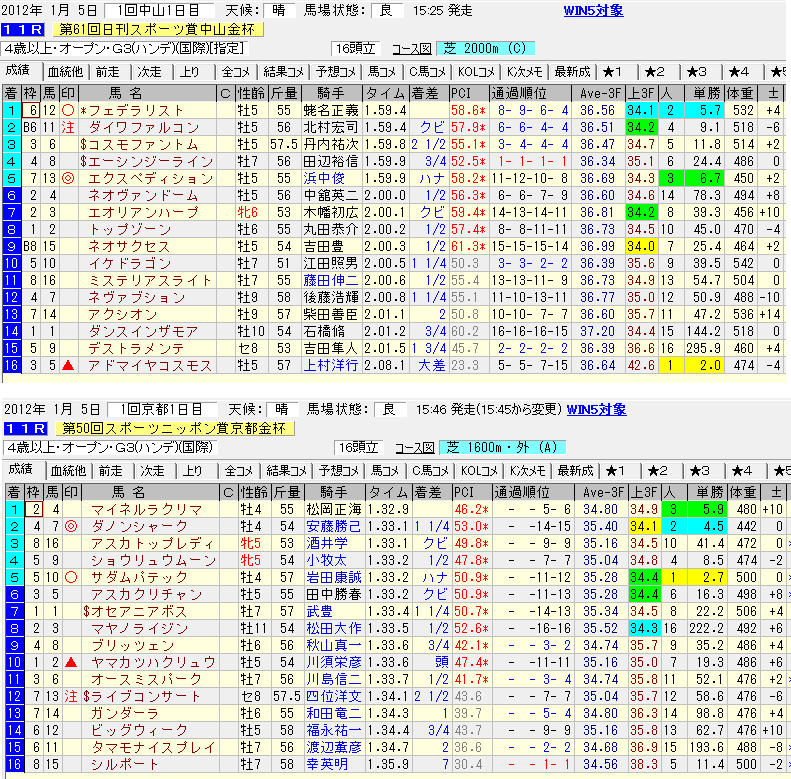Open the C馬コメ tab in the 京都金杯 panel
Viewport: 791px width, 779px height.
430,471
